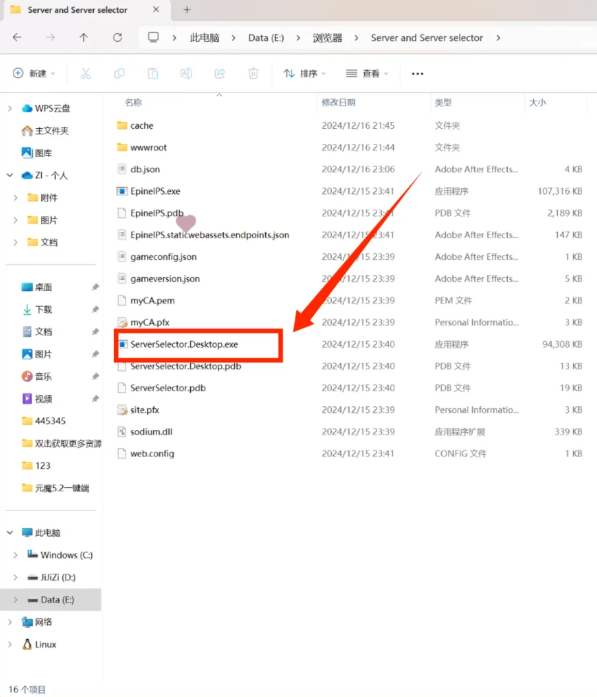Sort by the 大小 column header

tap(537, 102)
